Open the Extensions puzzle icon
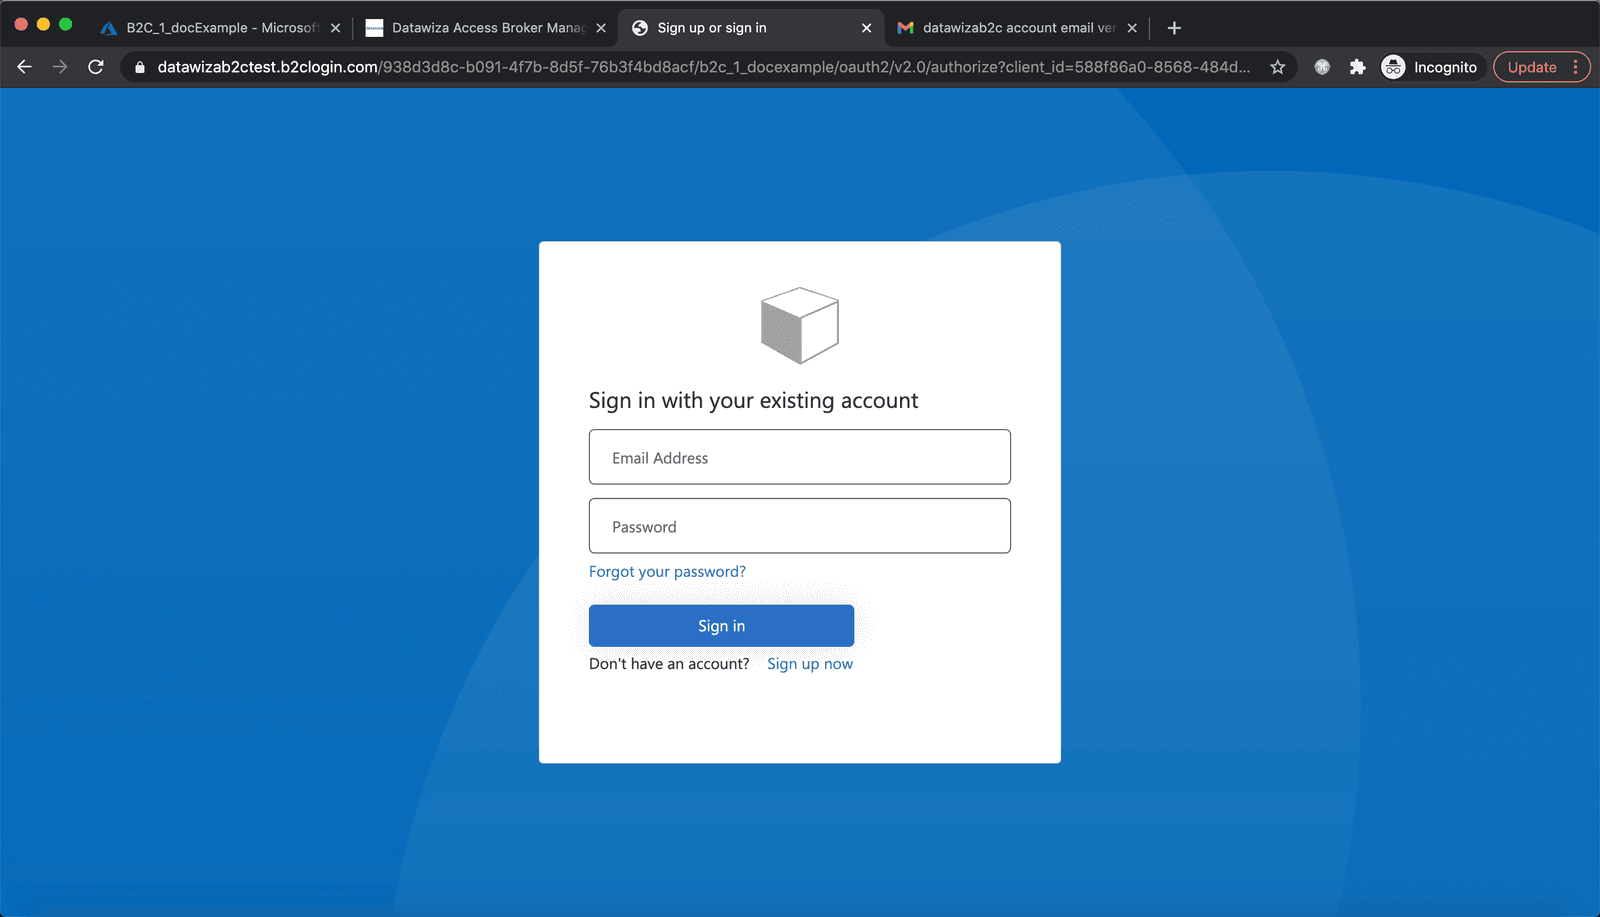The image size is (1600, 917). [x=1357, y=67]
